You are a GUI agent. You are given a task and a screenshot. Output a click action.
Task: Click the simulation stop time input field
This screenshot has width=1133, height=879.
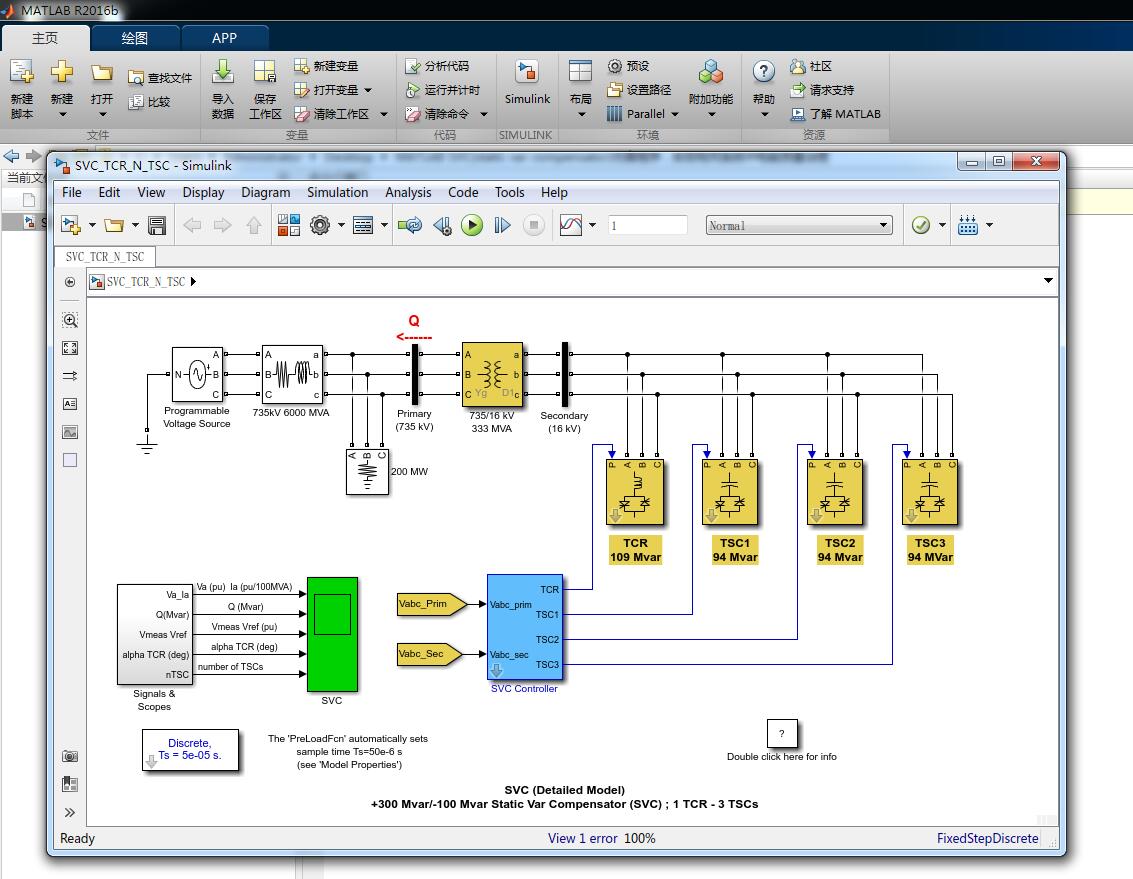tap(647, 226)
